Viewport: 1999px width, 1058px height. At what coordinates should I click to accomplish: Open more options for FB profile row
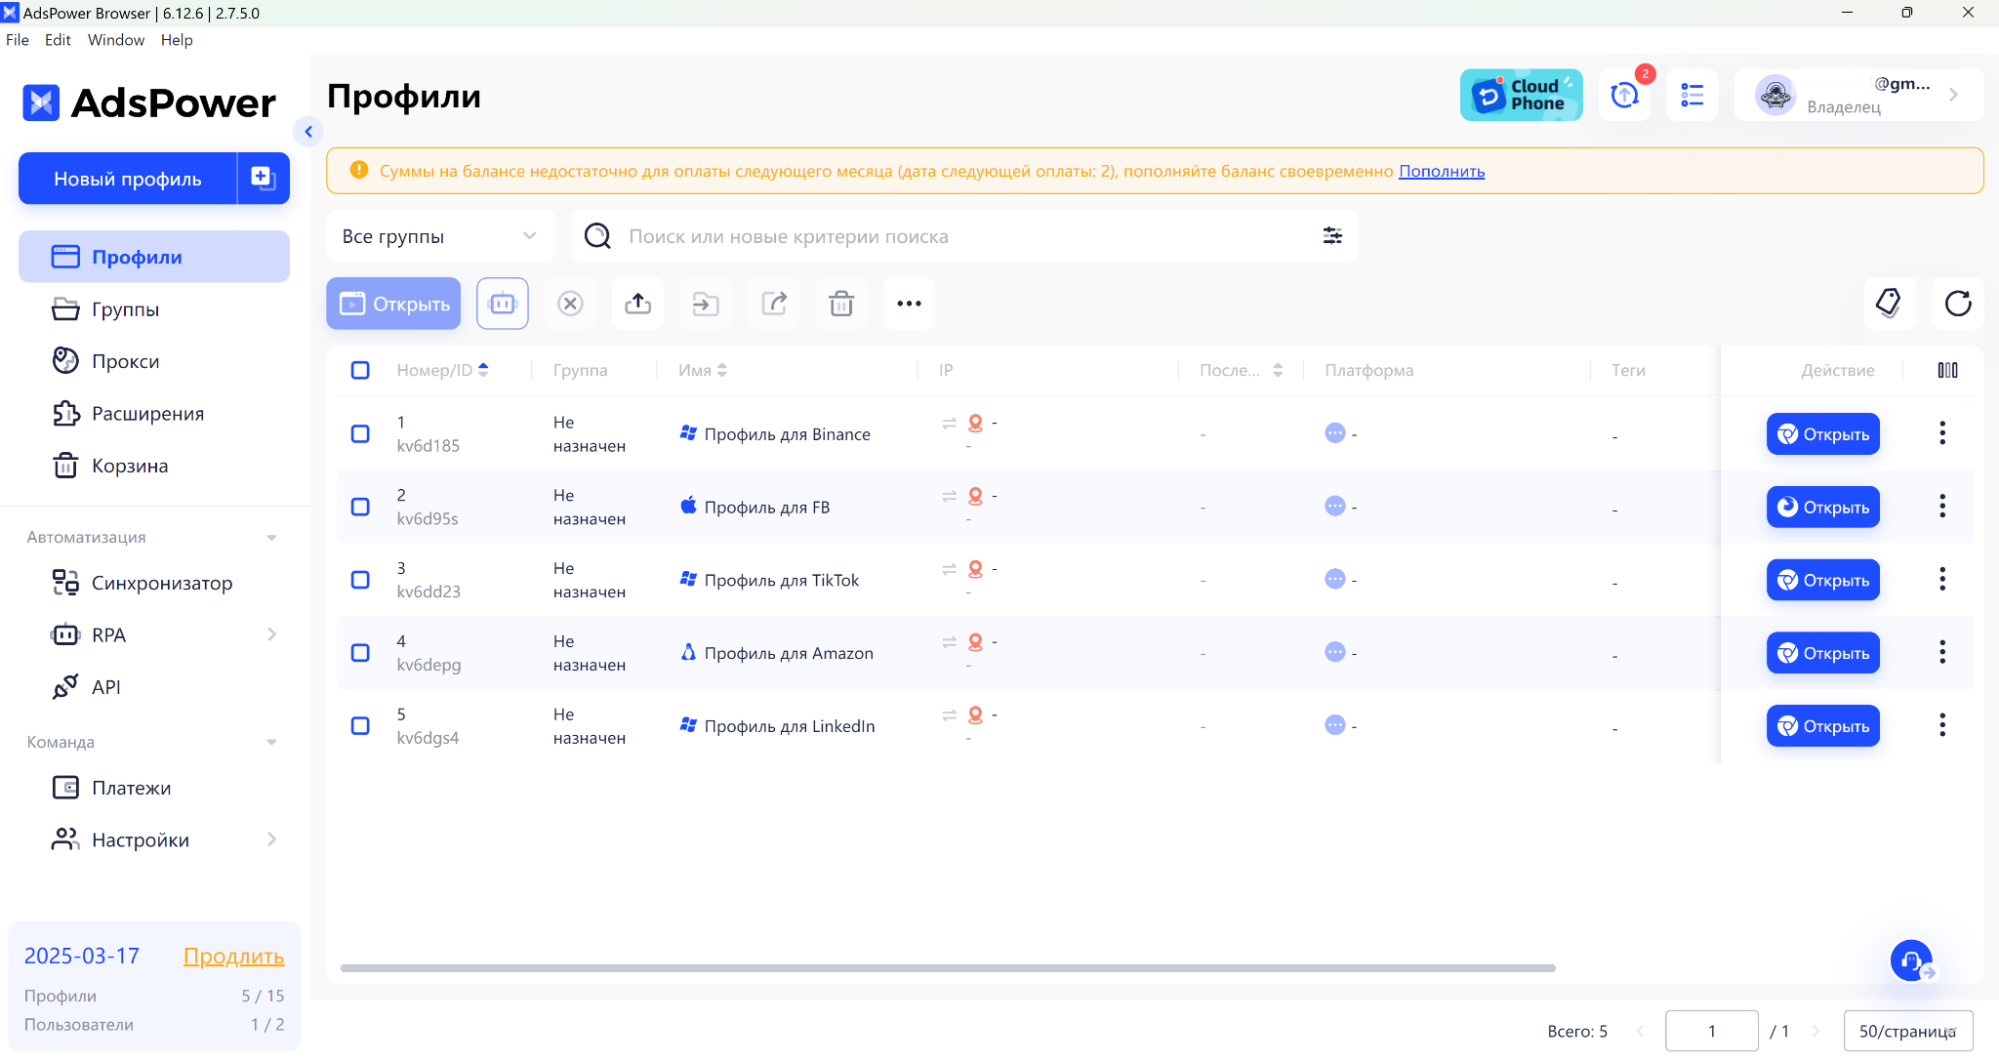point(1942,506)
